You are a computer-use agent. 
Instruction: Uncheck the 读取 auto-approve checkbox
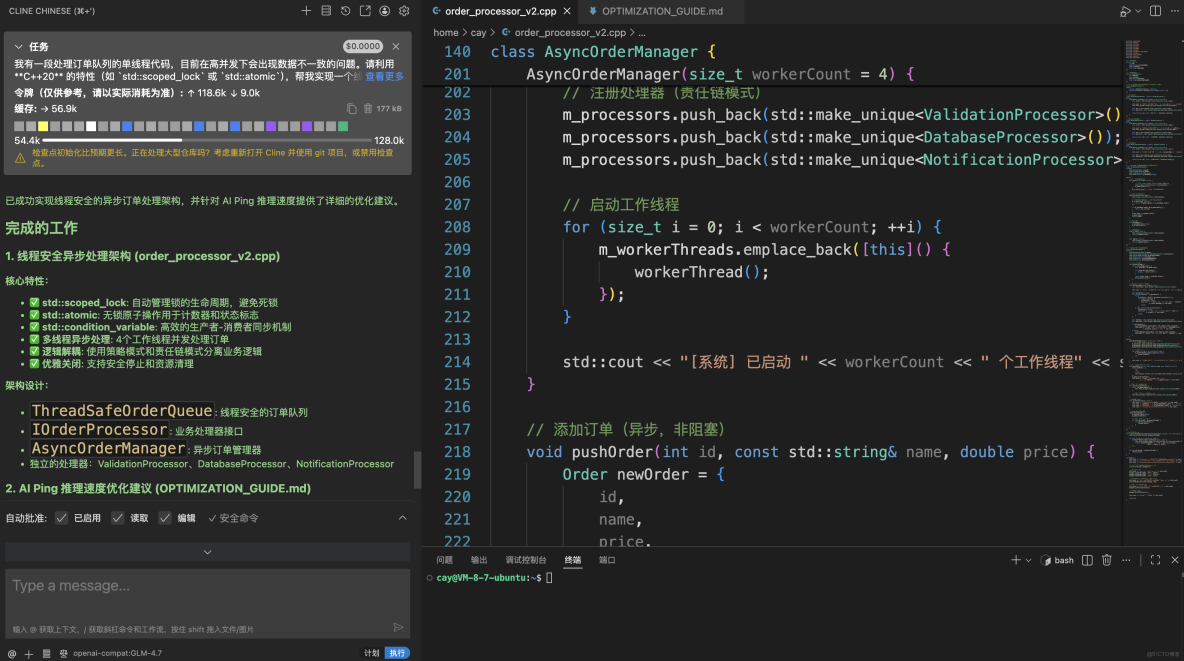pos(118,518)
